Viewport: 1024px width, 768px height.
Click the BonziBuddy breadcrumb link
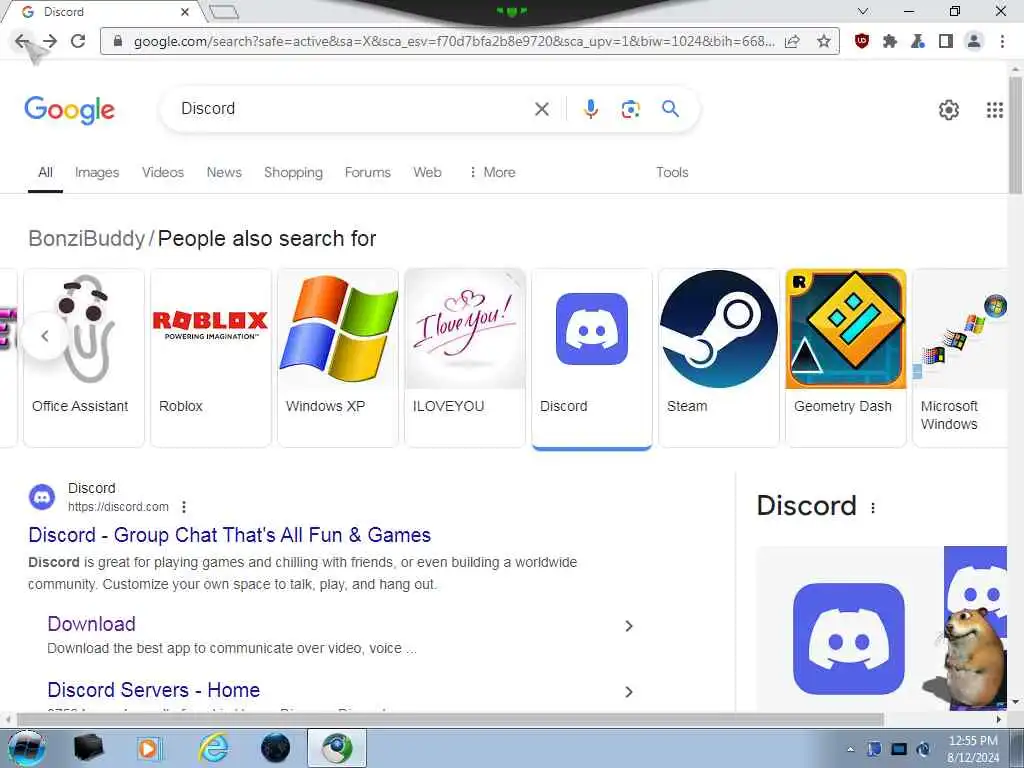point(86,238)
